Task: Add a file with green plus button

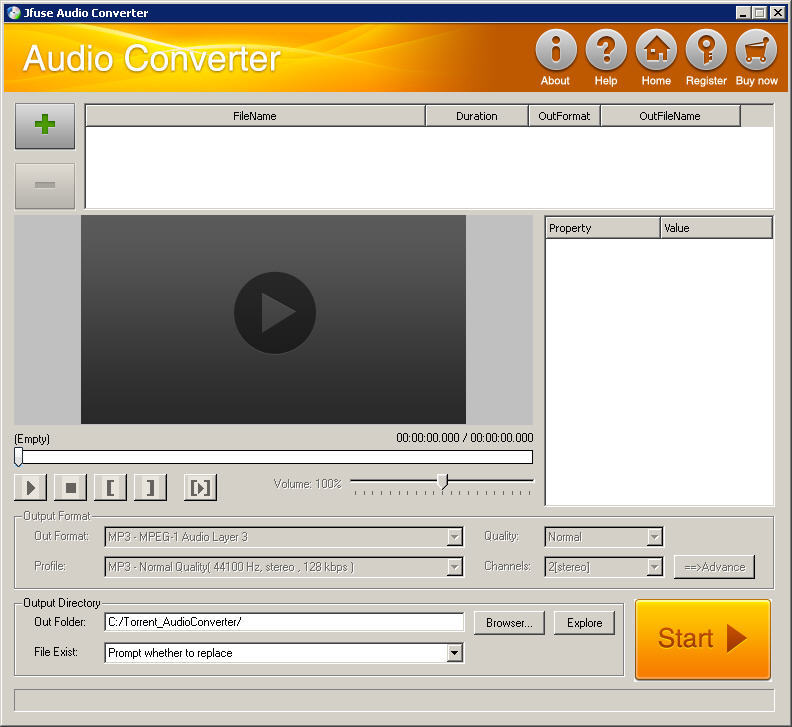Action: click(x=45, y=126)
